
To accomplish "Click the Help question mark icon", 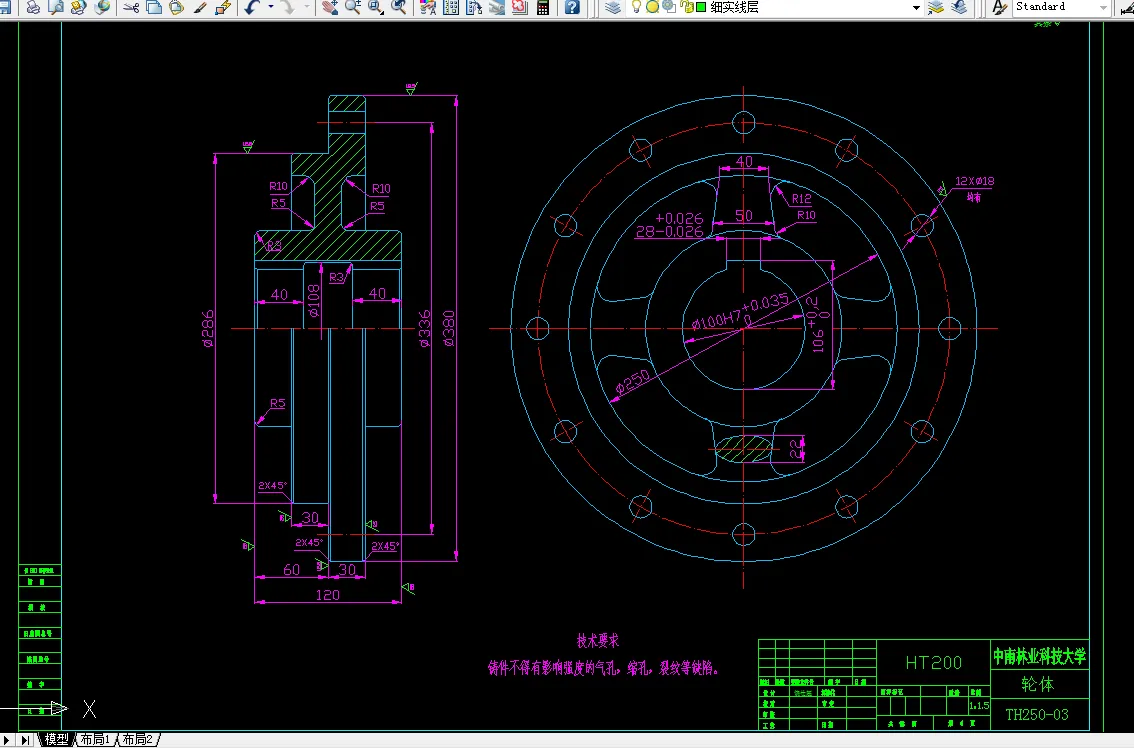I will coord(571,7).
